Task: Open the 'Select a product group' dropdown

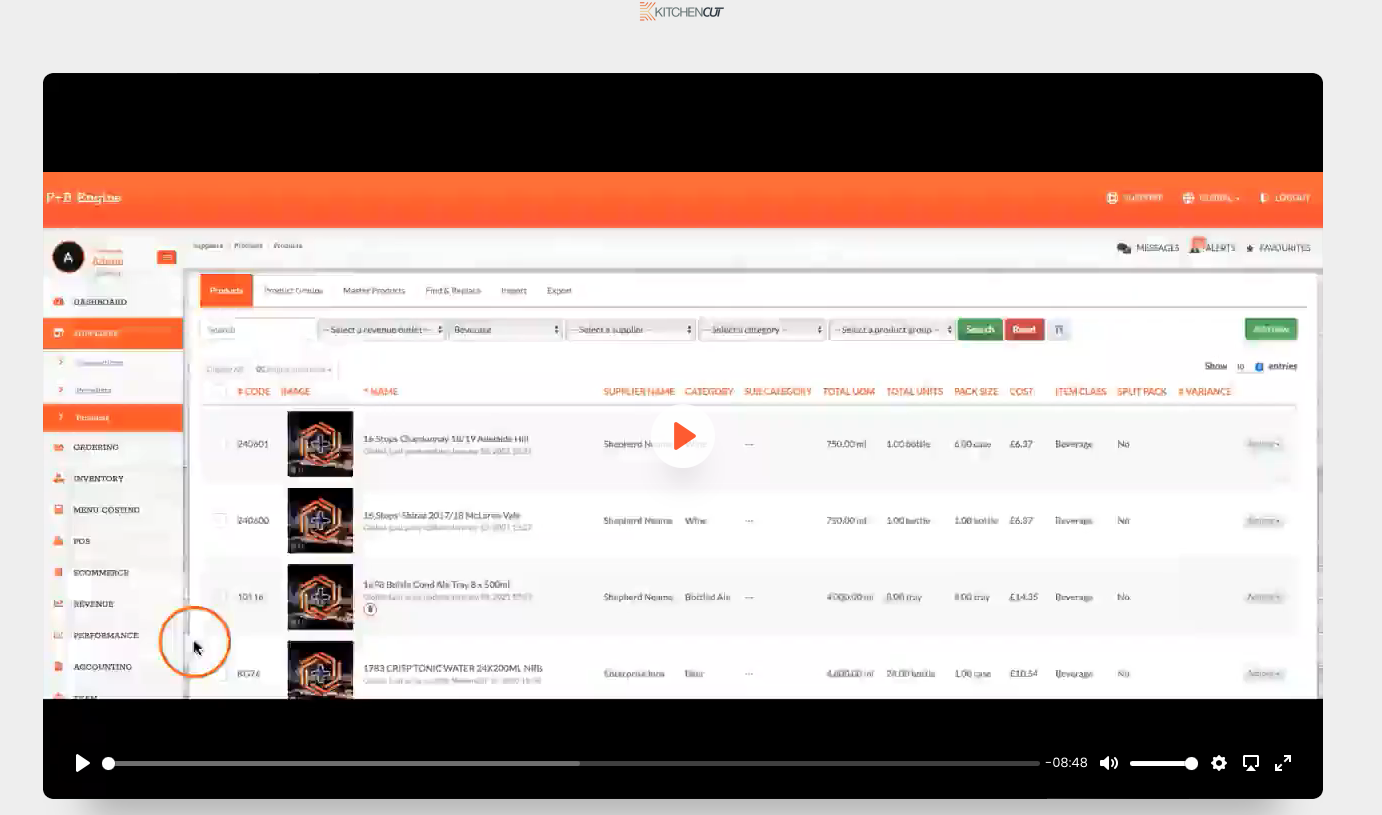Action: click(891, 330)
